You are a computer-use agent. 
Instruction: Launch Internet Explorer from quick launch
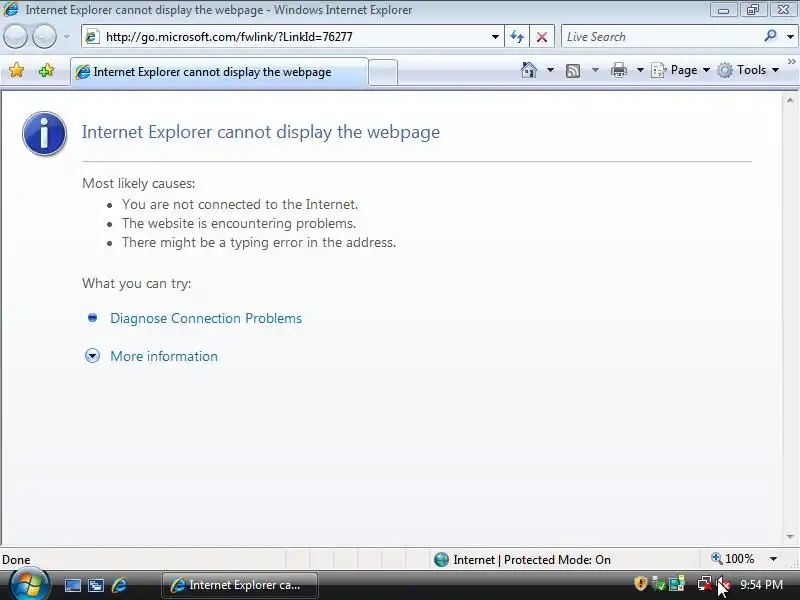point(119,585)
